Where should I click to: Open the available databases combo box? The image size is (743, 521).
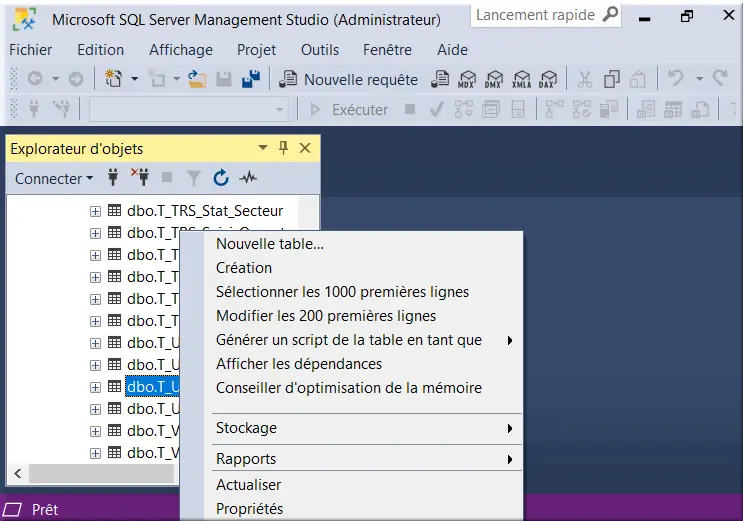pos(189,110)
